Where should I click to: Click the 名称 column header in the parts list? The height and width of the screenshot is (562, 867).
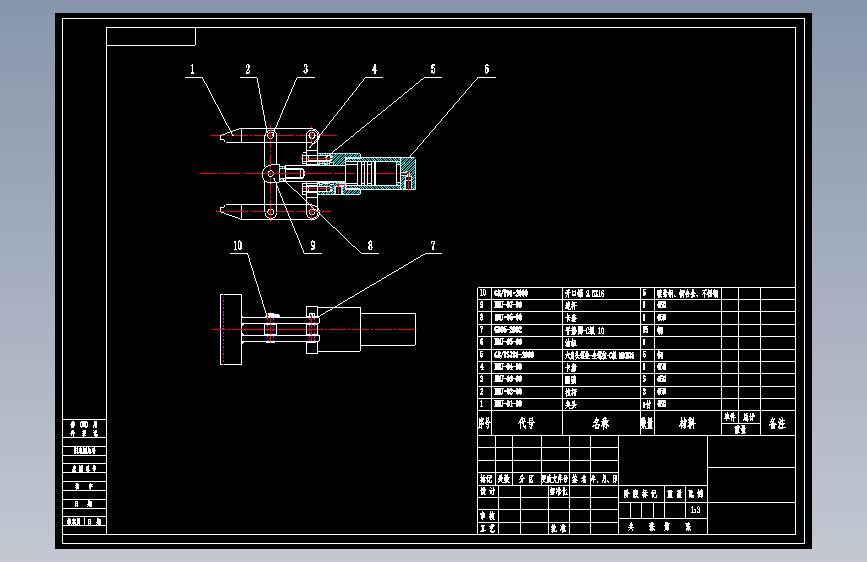(601, 424)
